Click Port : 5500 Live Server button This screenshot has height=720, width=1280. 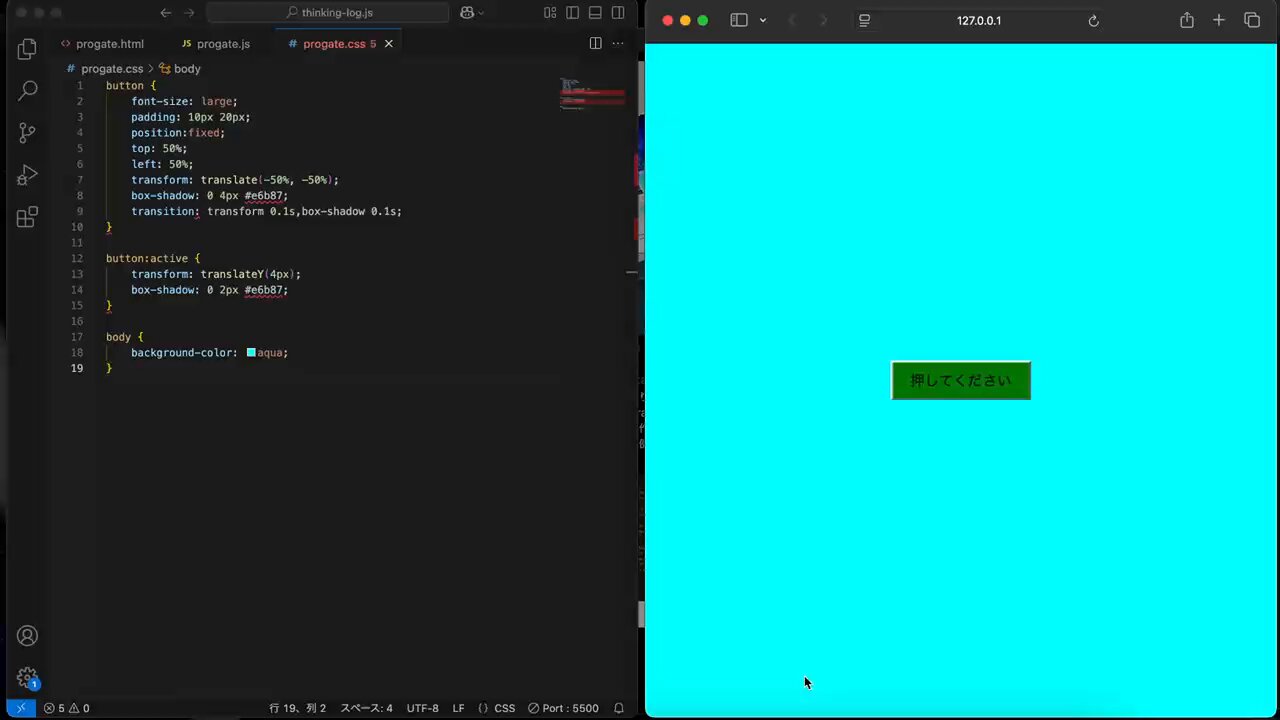[563, 708]
